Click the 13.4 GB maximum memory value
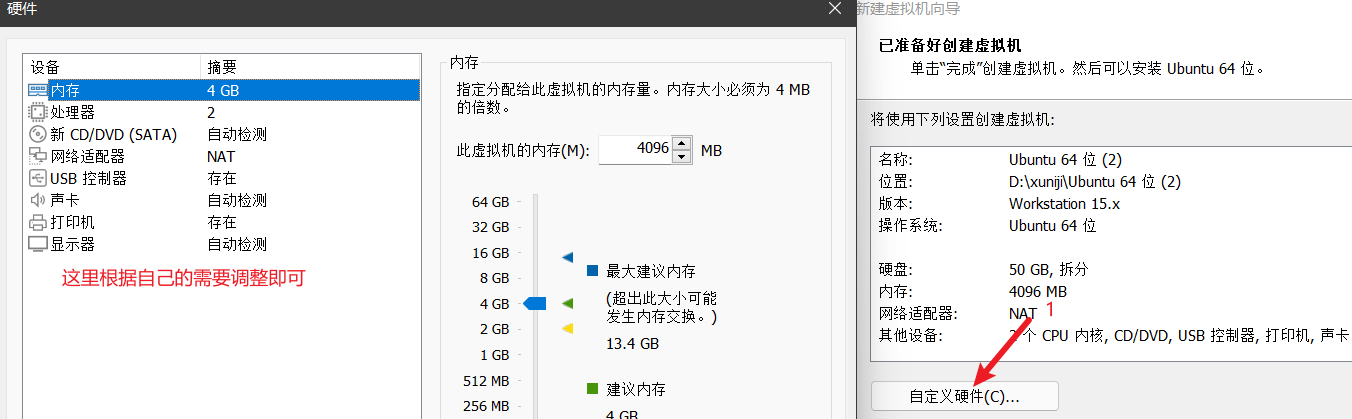1352x419 pixels. (x=633, y=344)
